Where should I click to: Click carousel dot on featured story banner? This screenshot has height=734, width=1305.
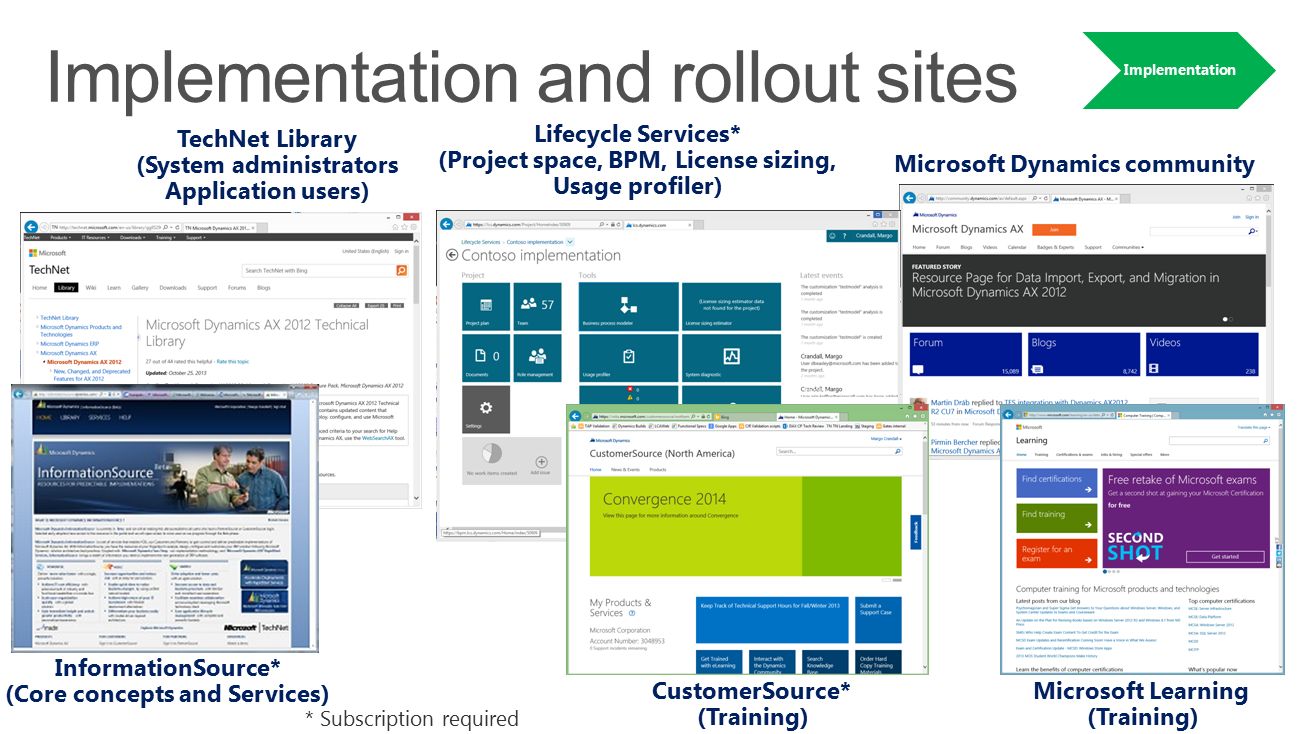[1224, 320]
